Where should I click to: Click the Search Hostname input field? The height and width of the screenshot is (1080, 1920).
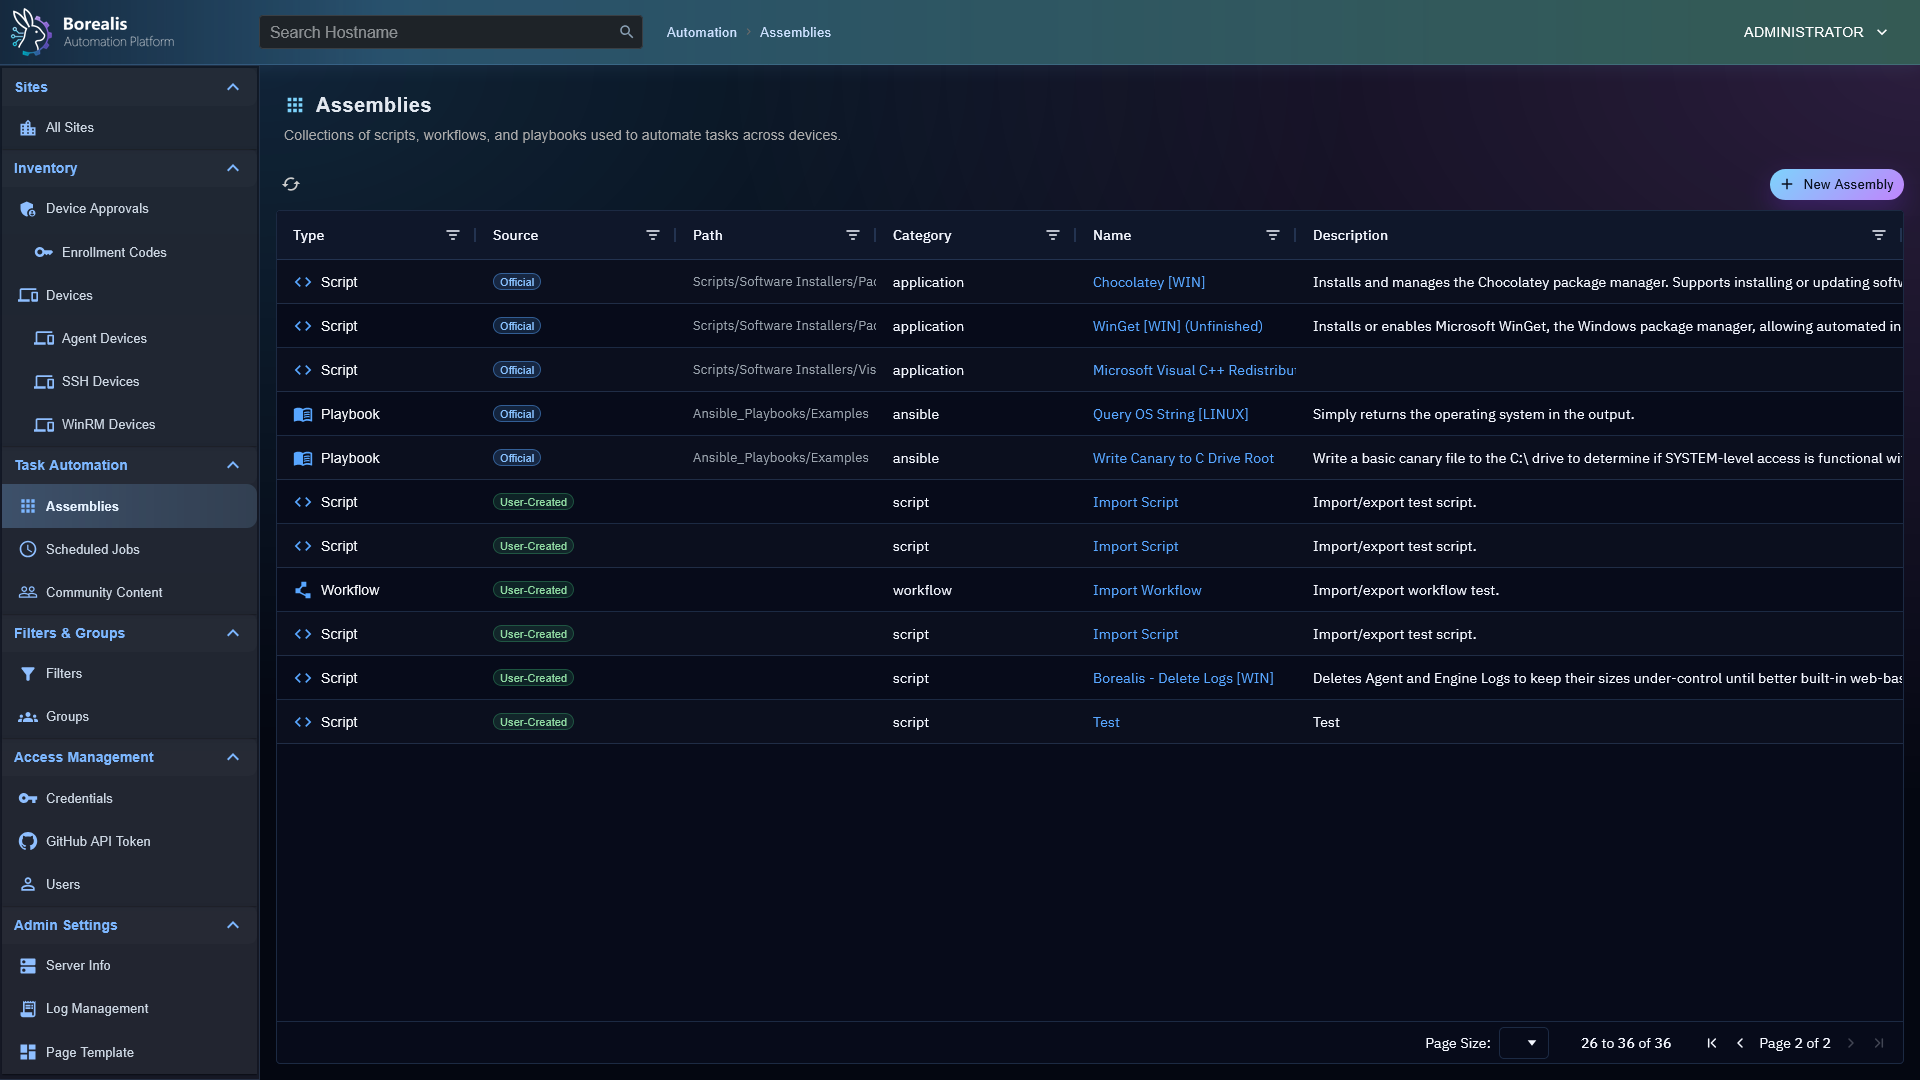click(x=440, y=32)
